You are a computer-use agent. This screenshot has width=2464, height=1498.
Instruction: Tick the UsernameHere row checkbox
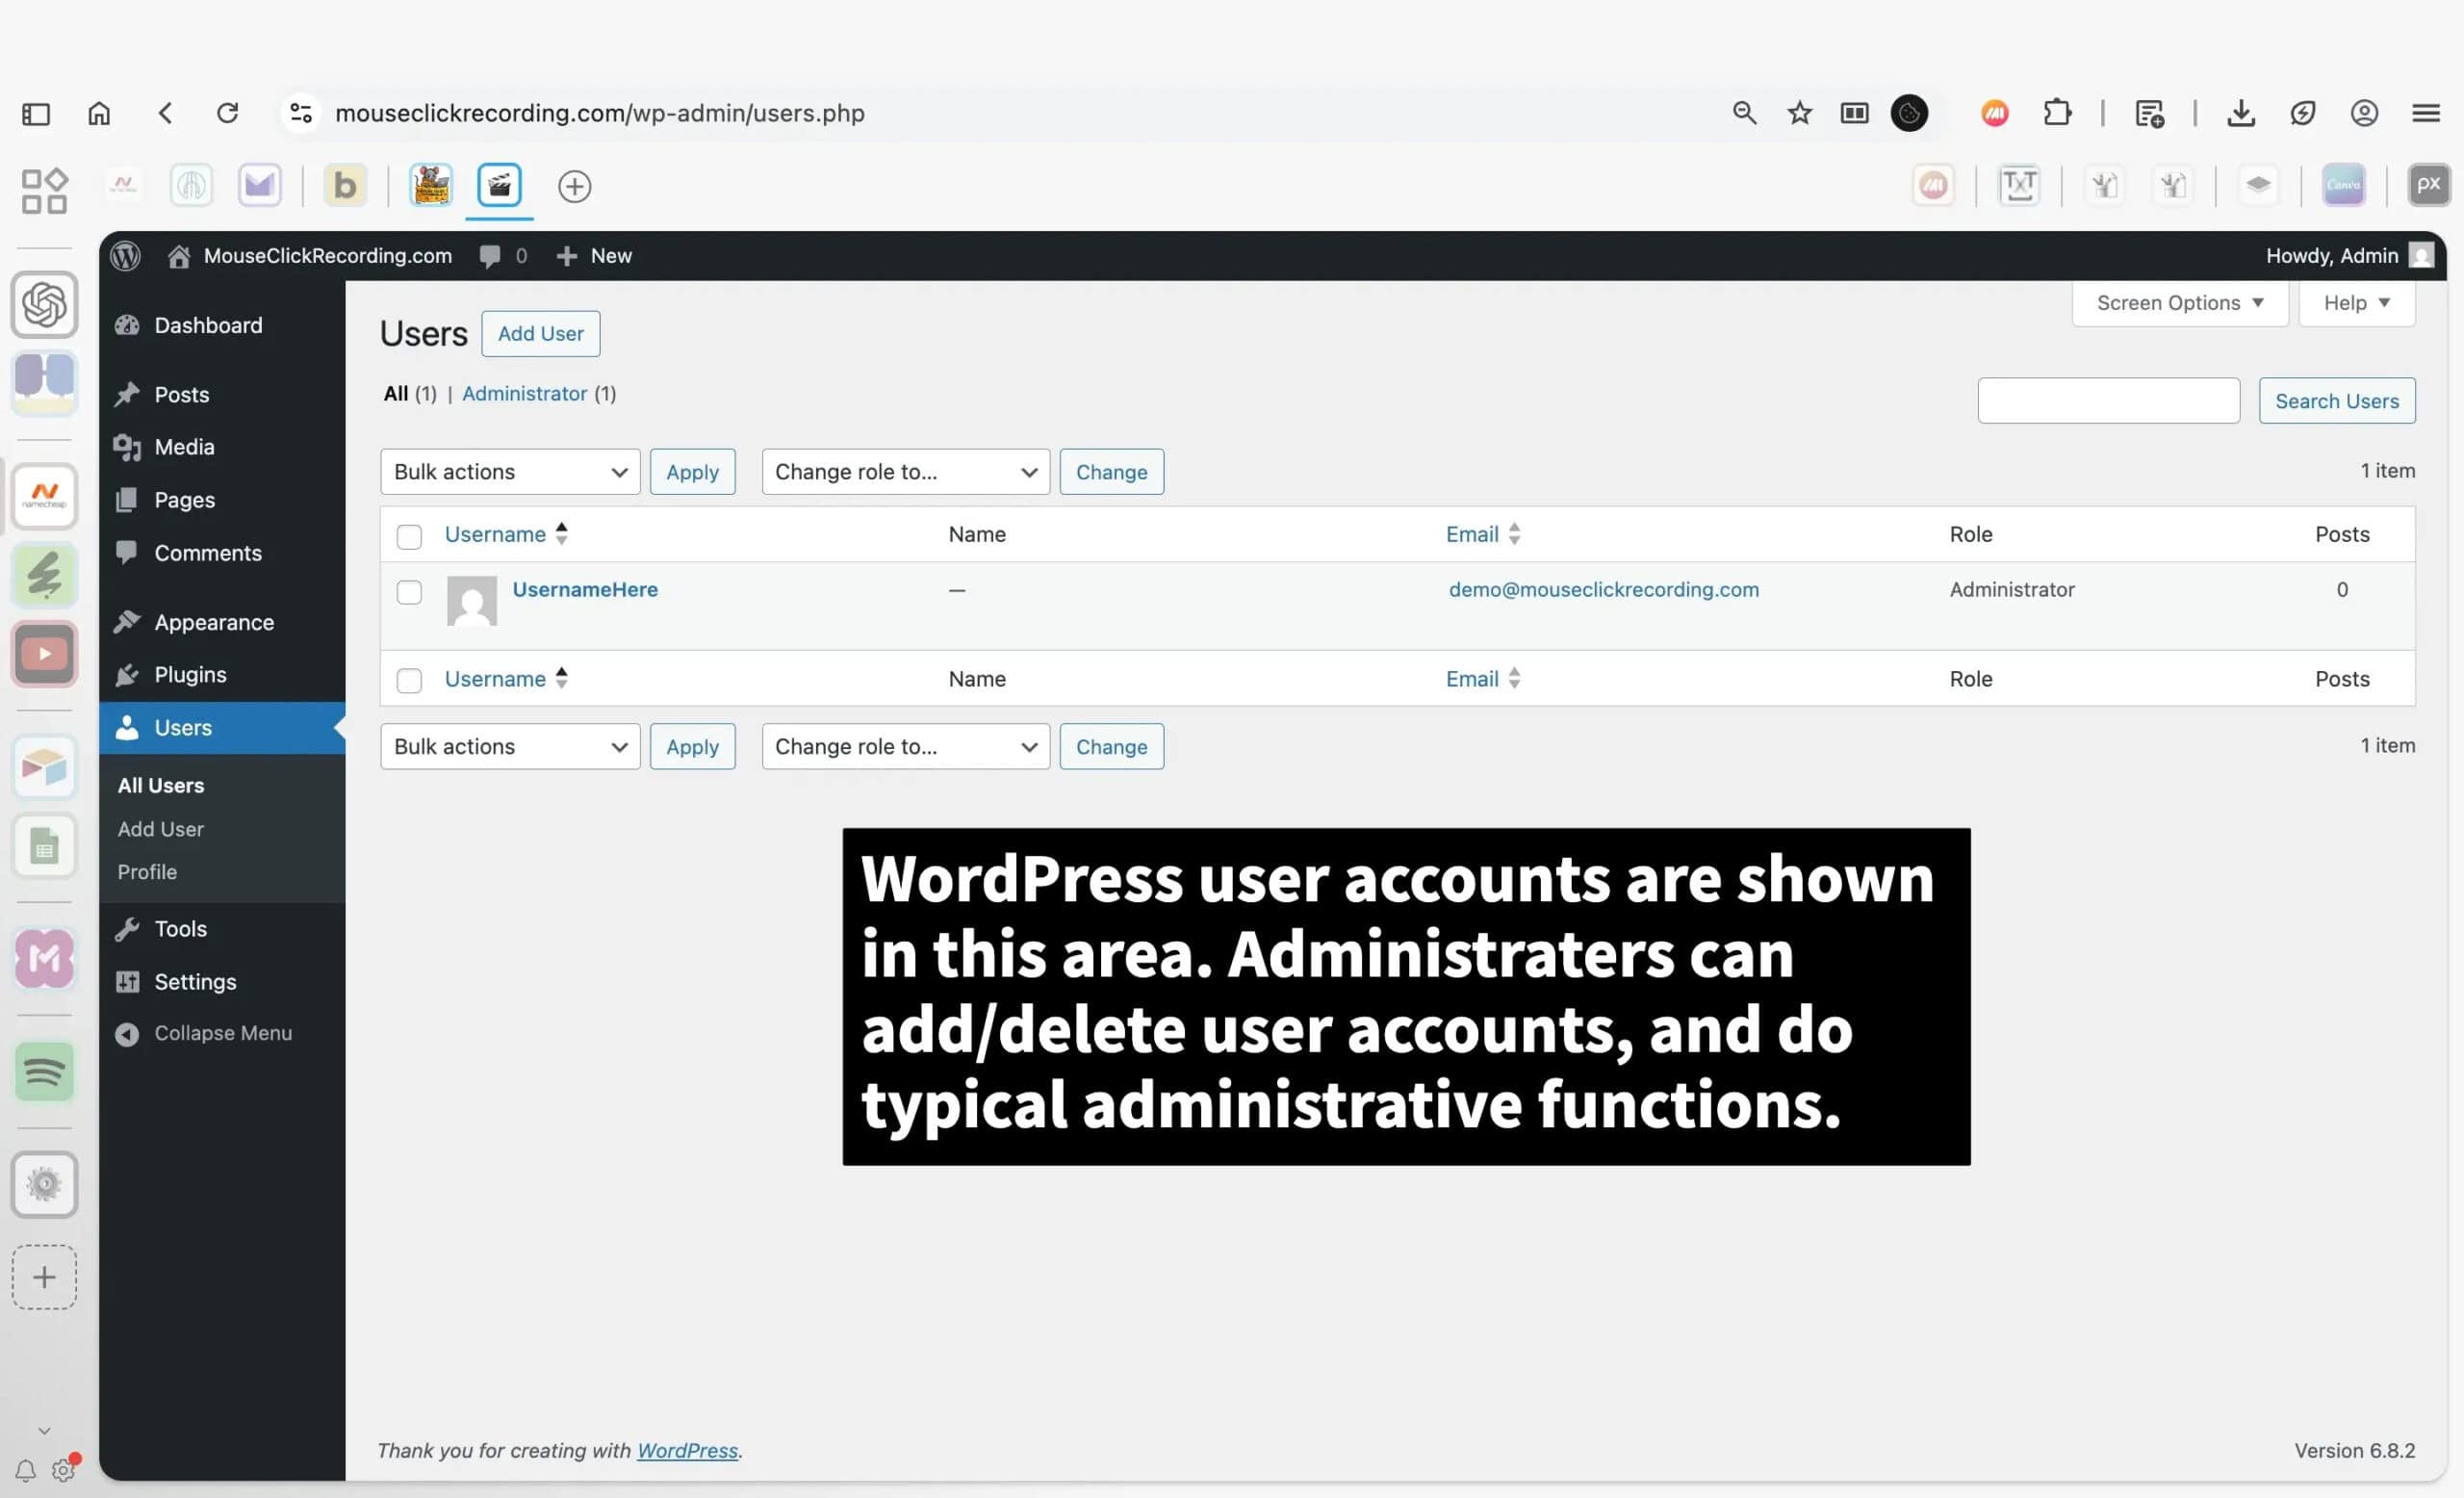pyautogui.click(x=409, y=592)
